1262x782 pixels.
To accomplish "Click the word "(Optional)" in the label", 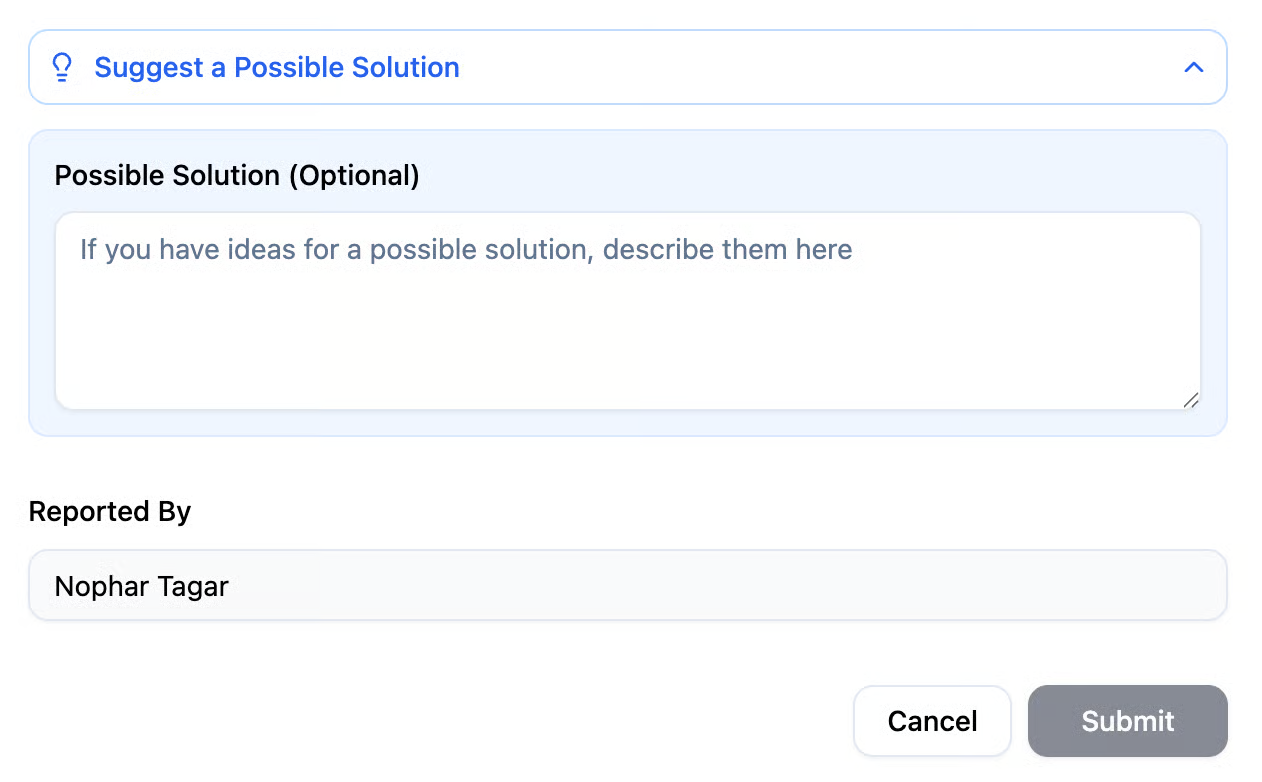I will 354,175.
